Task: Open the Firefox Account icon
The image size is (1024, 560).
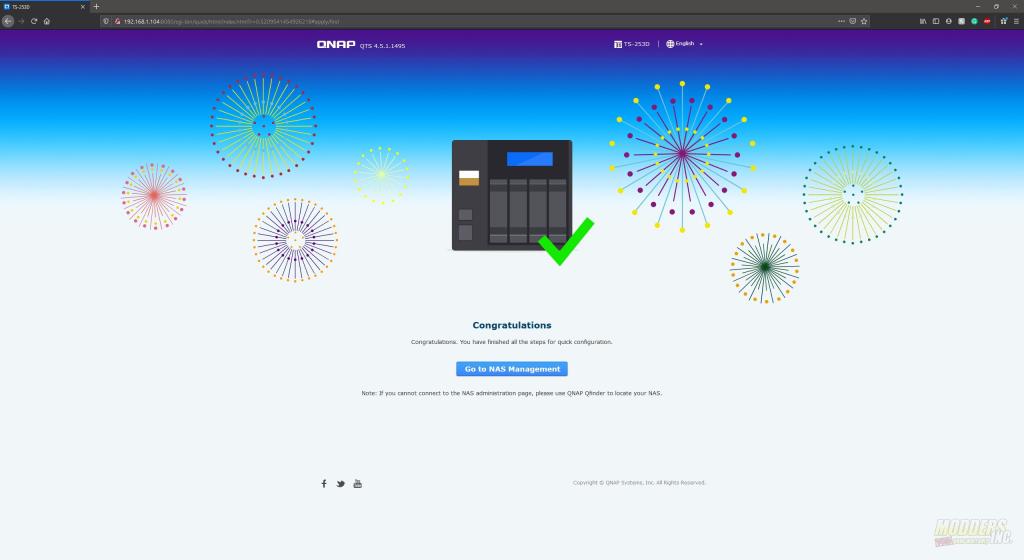Action: click(x=948, y=21)
